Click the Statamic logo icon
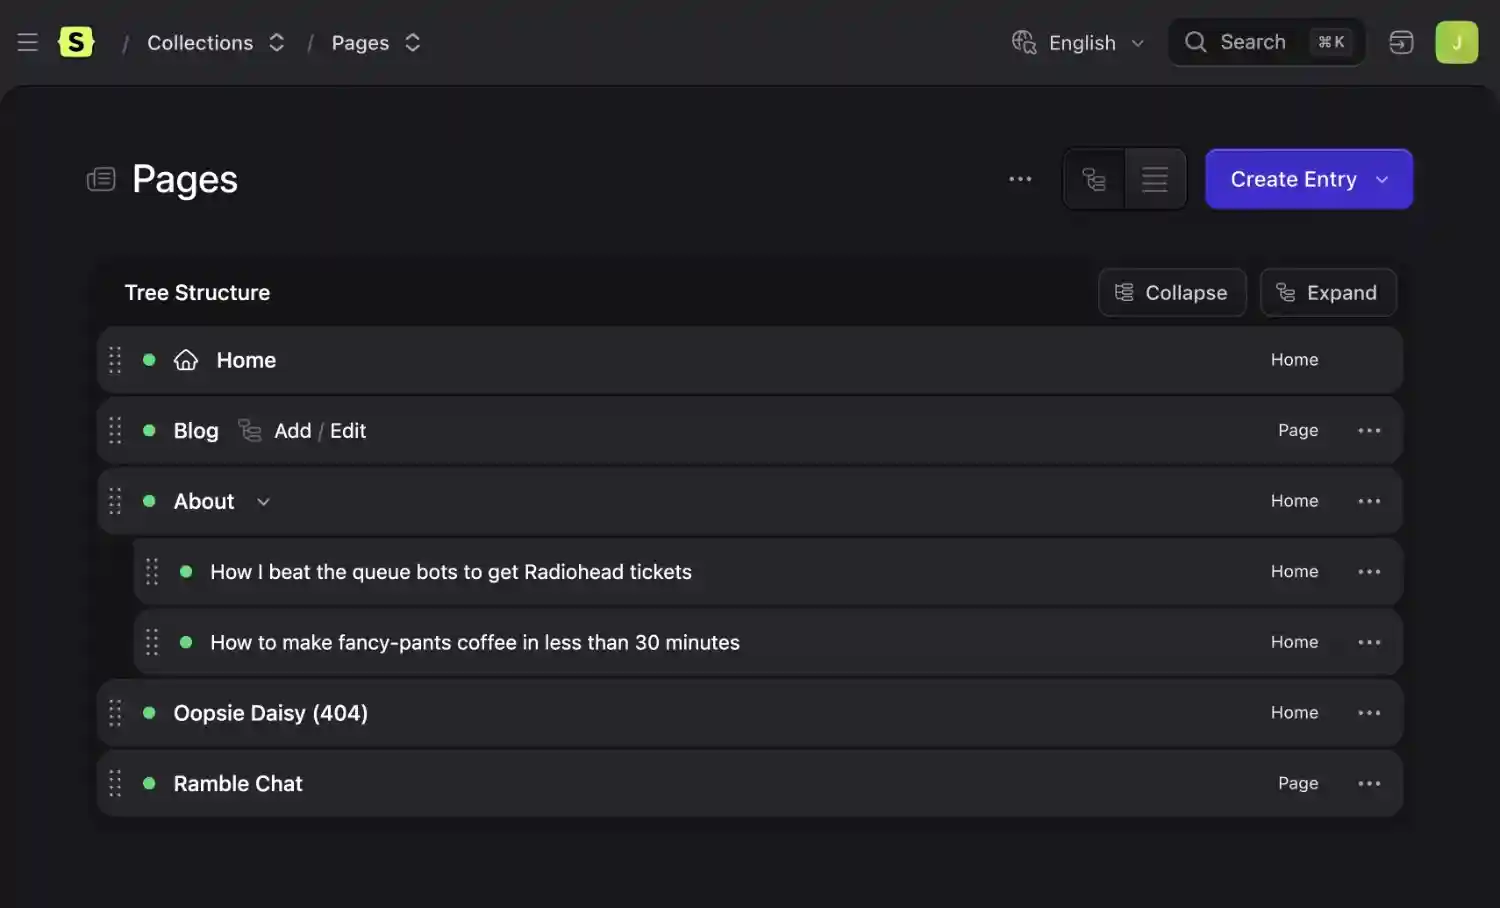 76,42
